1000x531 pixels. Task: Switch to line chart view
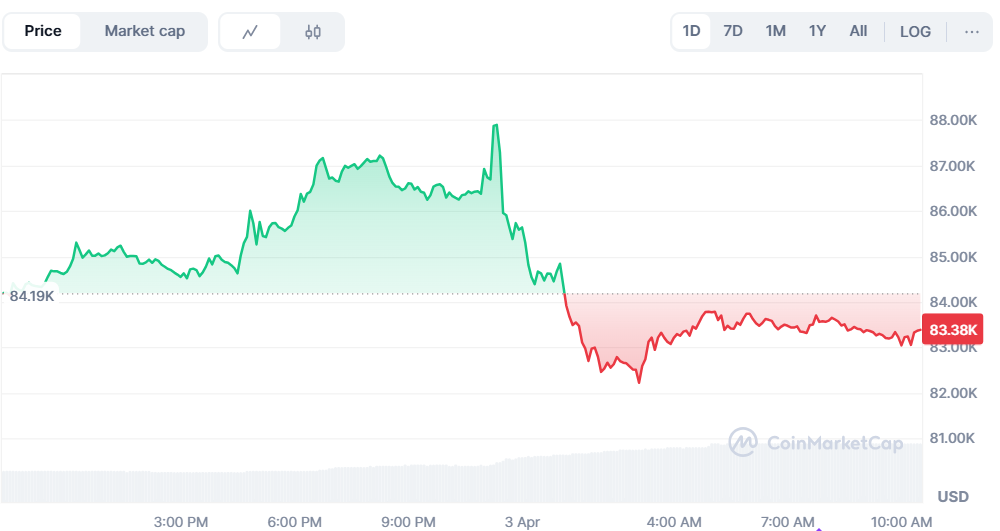click(x=250, y=32)
